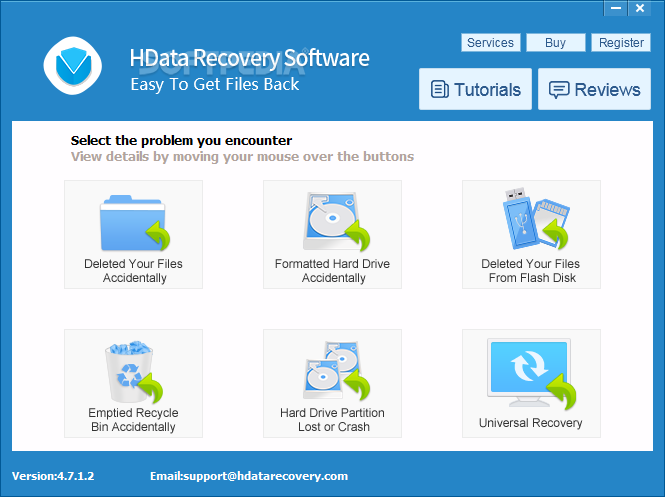The image size is (665, 497).
Task: Open Reviews
Action: (x=594, y=89)
